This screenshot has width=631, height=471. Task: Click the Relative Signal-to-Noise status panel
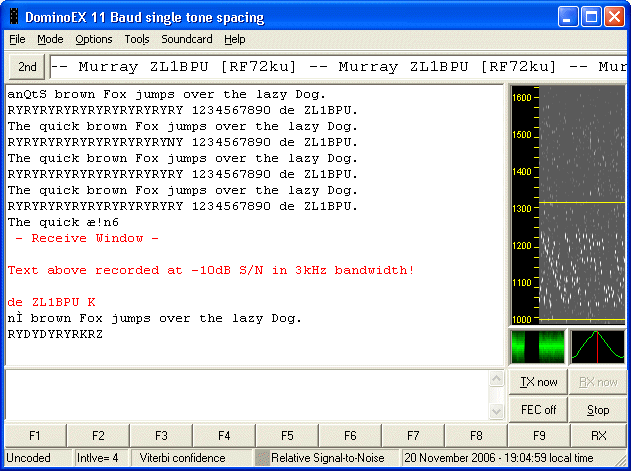tap(327, 458)
